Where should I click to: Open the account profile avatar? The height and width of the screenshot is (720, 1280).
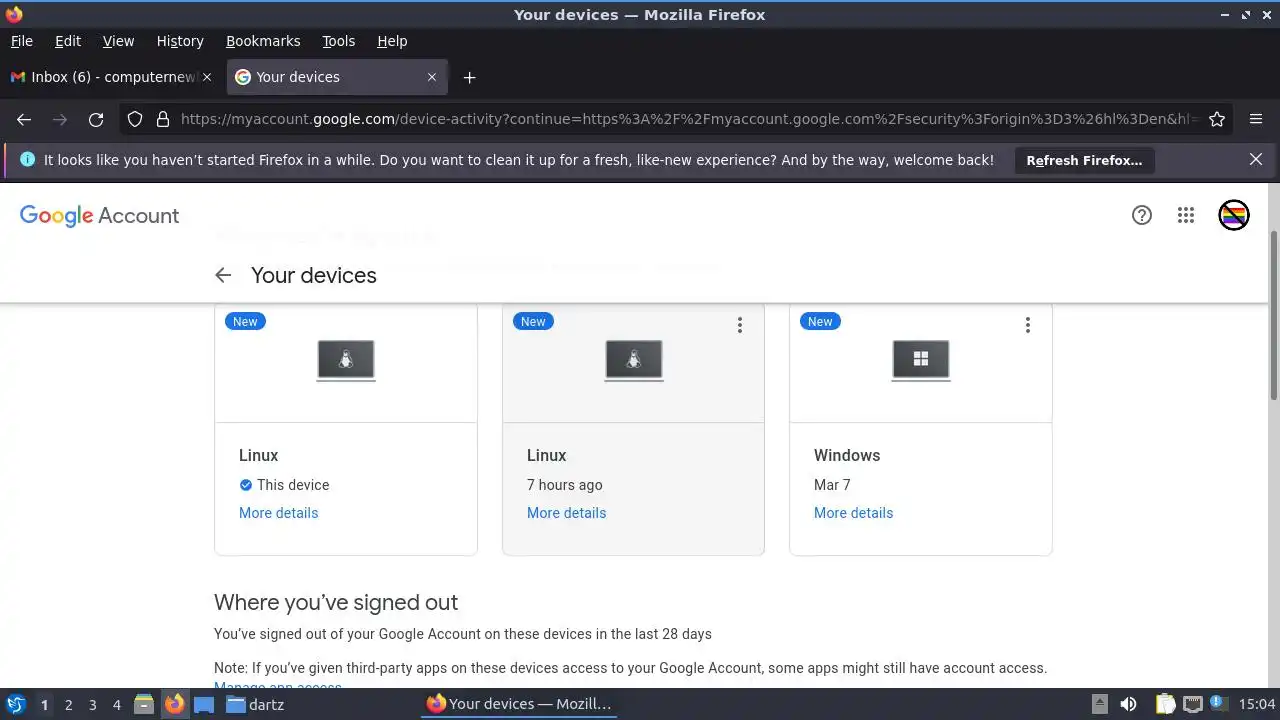tap(1234, 215)
